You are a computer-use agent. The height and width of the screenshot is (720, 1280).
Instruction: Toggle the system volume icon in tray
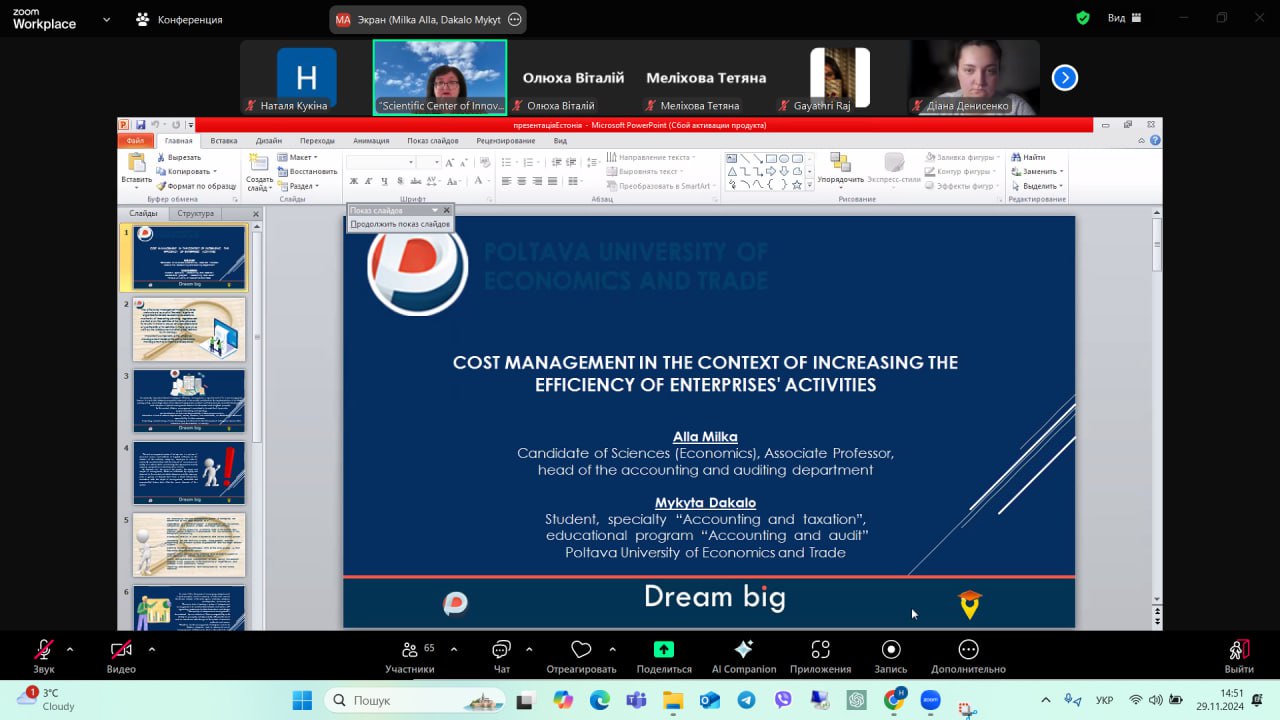click(x=1156, y=700)
